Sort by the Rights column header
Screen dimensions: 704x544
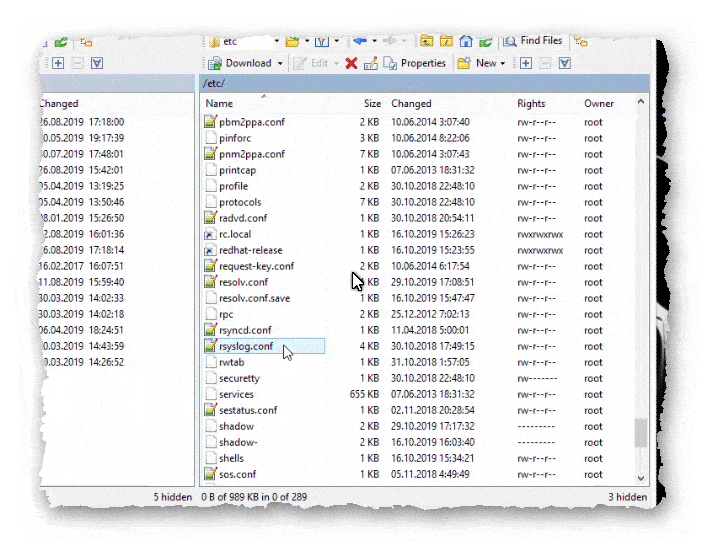[531, 104]
